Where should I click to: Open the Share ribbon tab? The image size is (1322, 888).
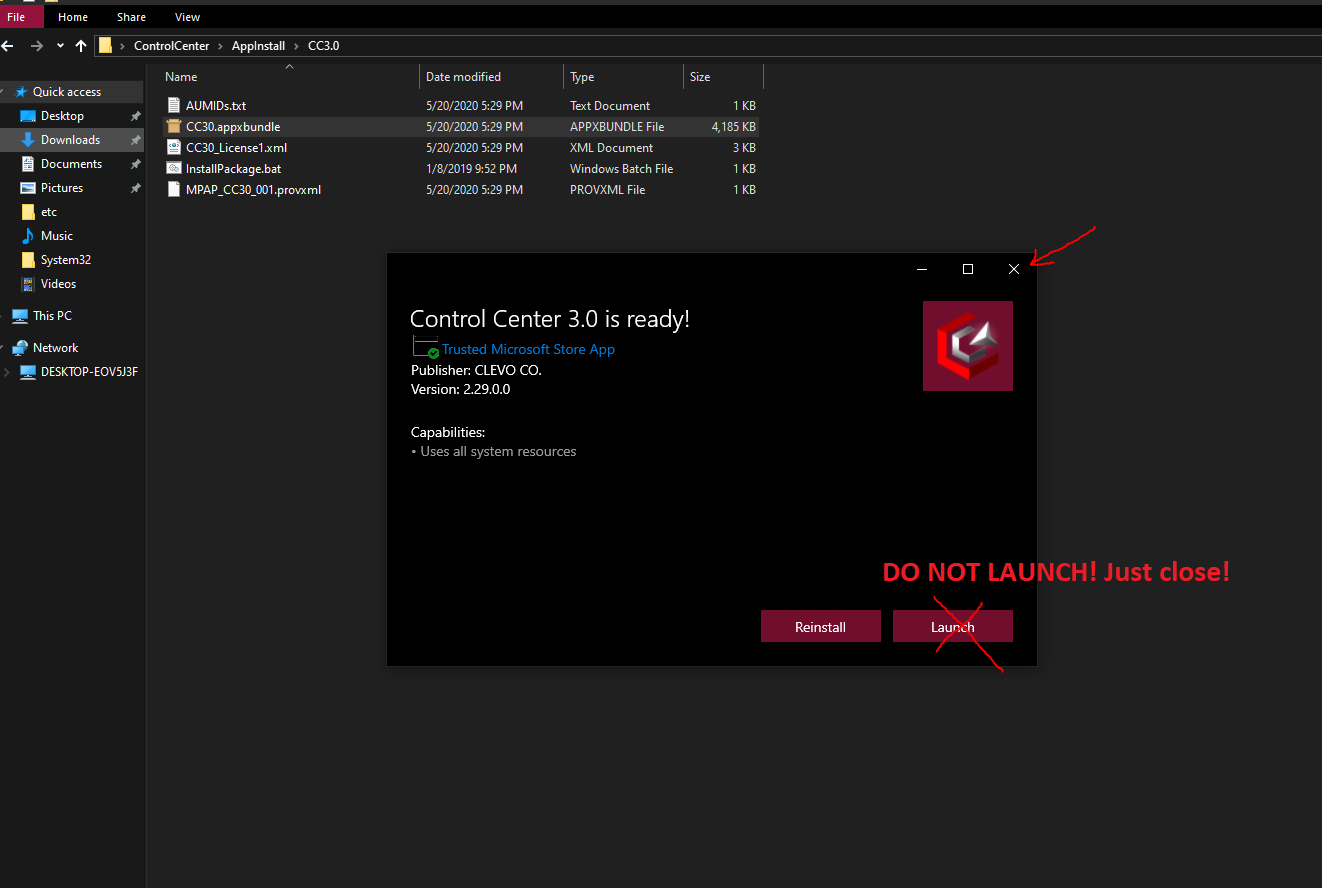131,17
